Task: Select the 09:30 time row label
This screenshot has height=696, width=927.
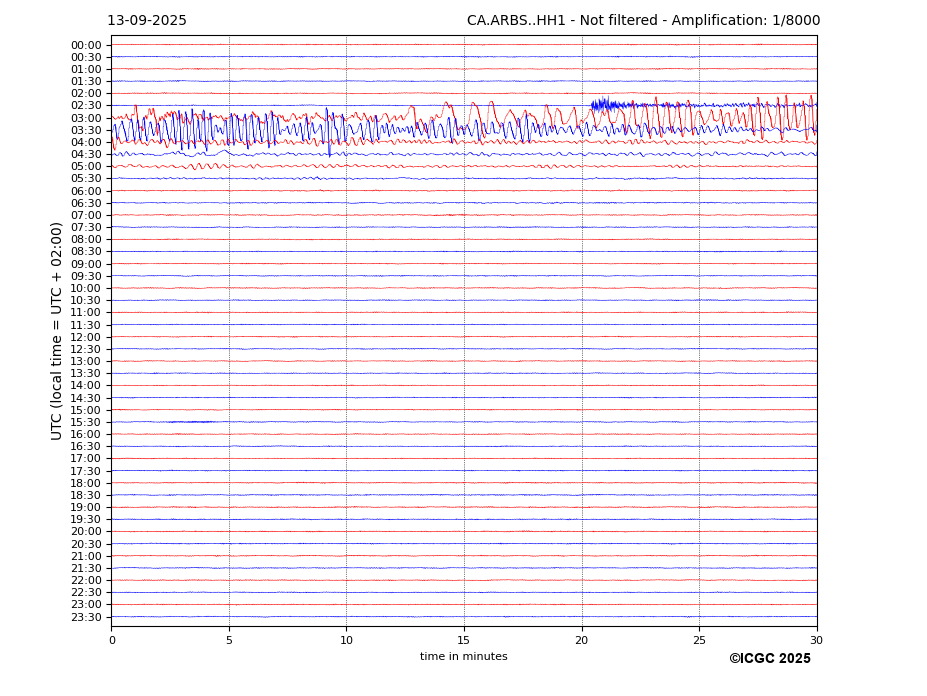Action: (86, 276)
